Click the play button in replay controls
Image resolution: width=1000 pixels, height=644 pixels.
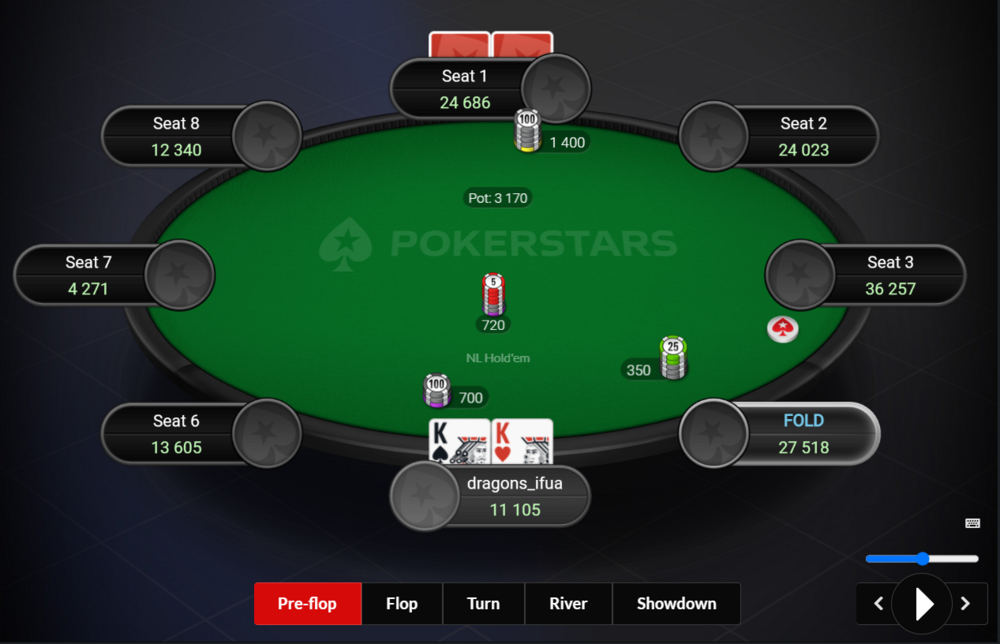click(x=922, y=603)
